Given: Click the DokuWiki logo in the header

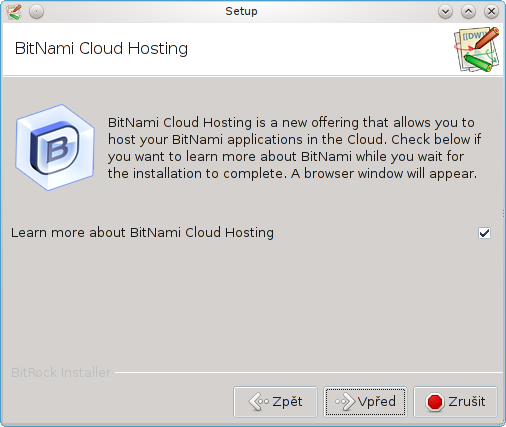Looking at the screenshot, I should coord(476,49).
